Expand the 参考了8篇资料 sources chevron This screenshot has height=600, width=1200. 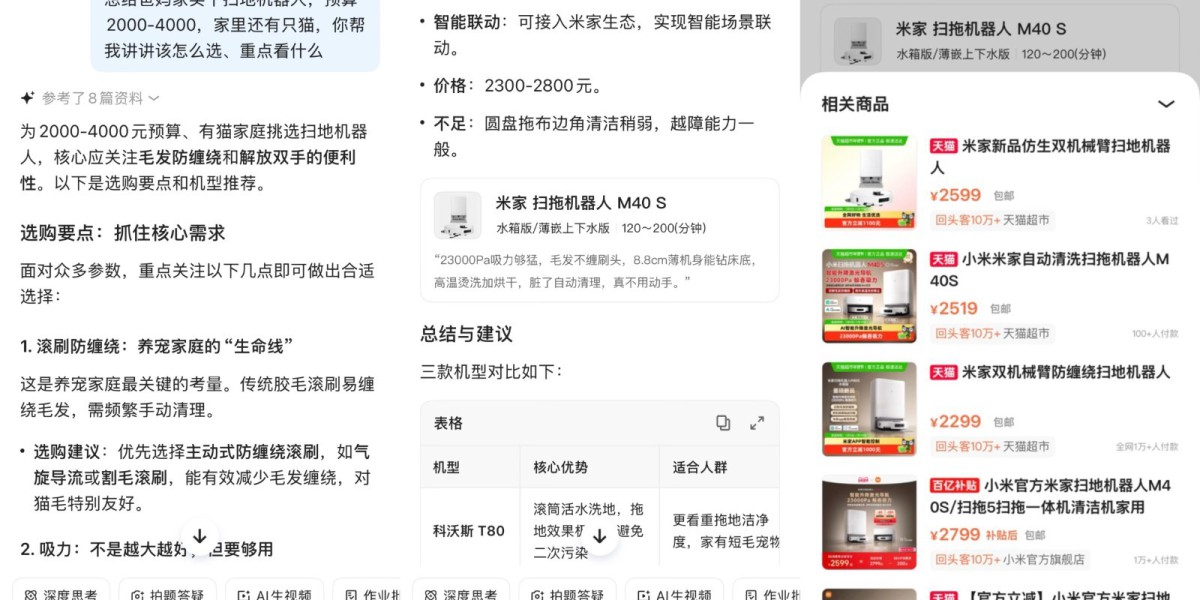(x=153, y=98)
